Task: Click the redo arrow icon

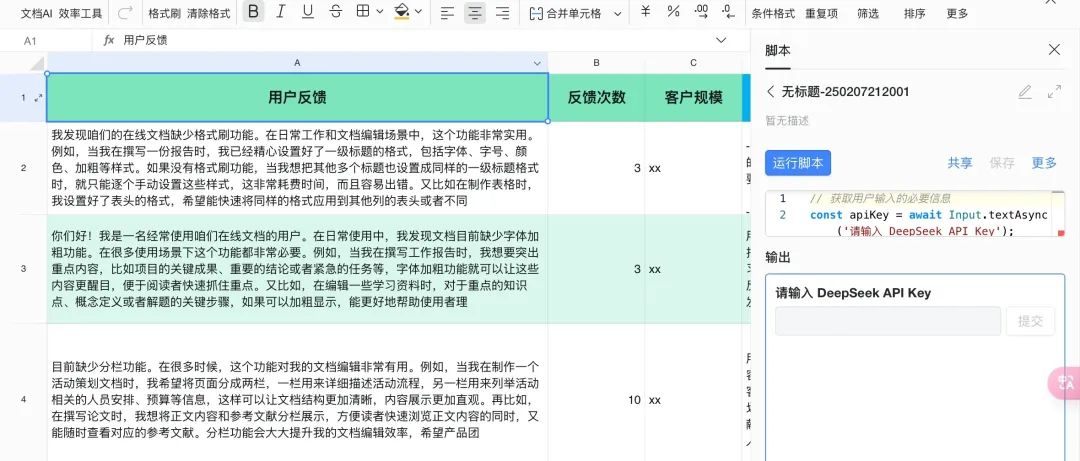Action: point(125,12)
